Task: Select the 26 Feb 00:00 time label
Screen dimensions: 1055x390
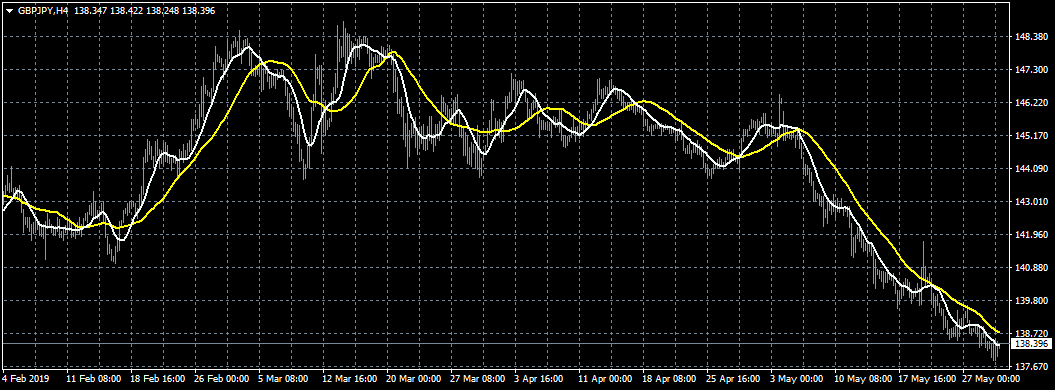Action: [x=221, y=379]
